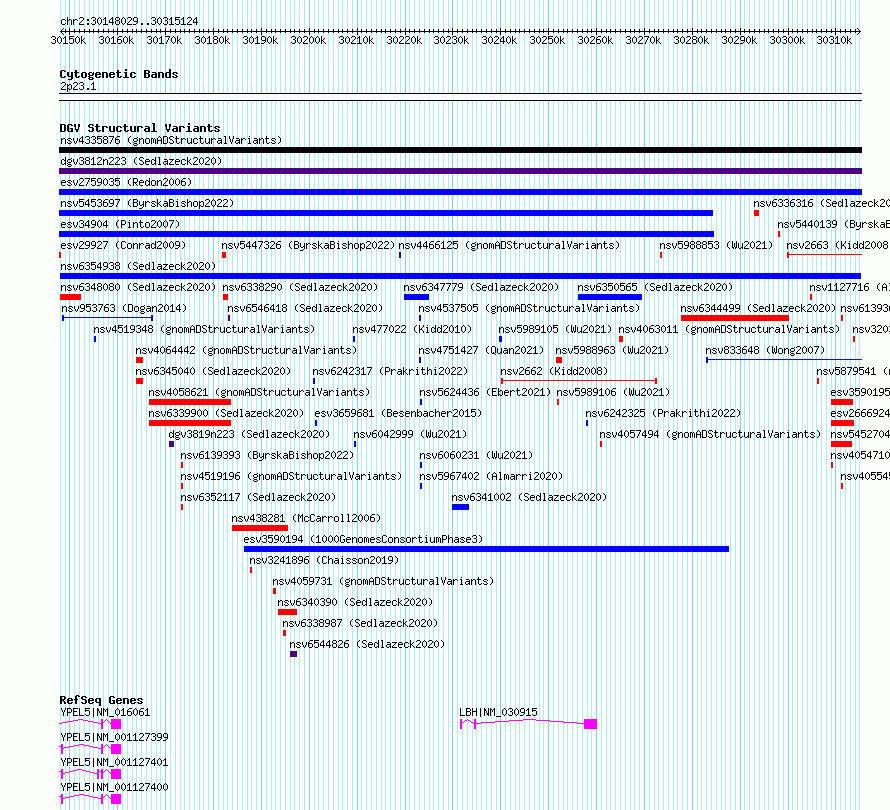The width and height of the screenshot is (890, 810).
Task: Select nsv6060231 (Wu2021) label
Action: click(476, 455)
